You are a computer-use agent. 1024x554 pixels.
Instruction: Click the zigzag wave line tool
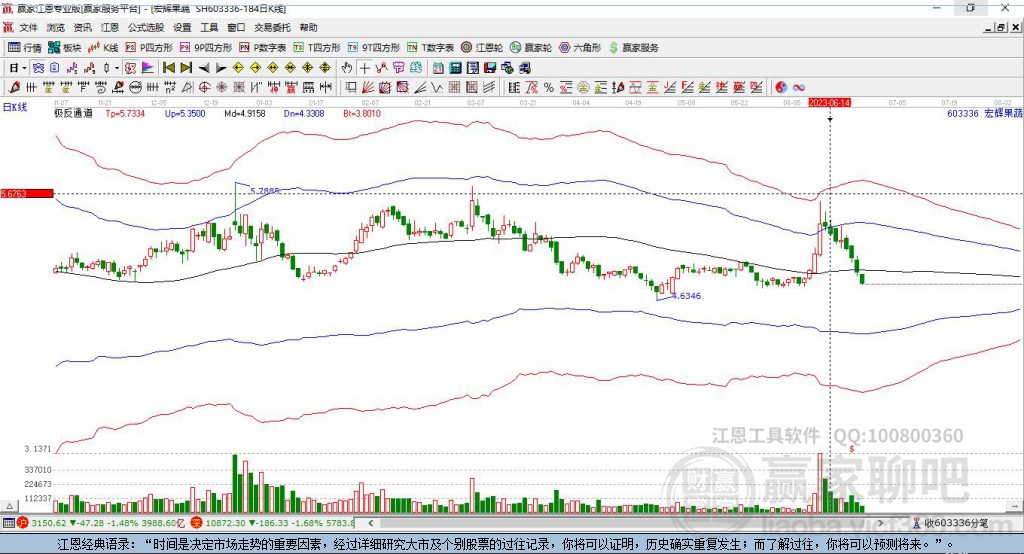437,87
